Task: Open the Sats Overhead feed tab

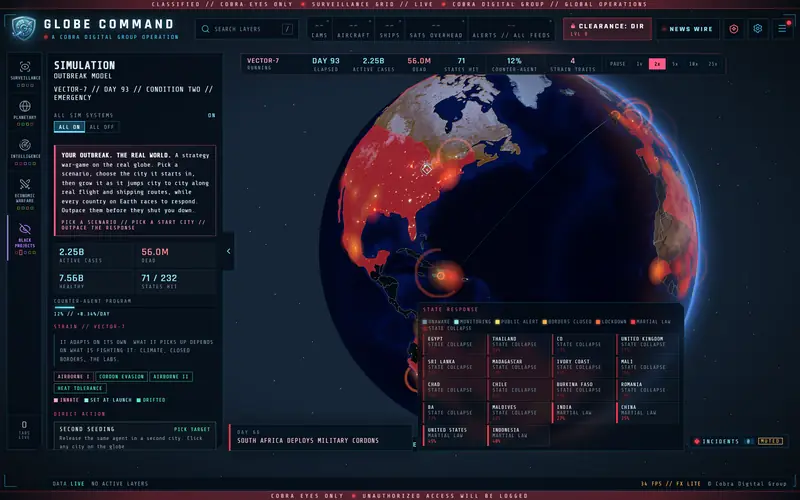Action: (436, 30)
